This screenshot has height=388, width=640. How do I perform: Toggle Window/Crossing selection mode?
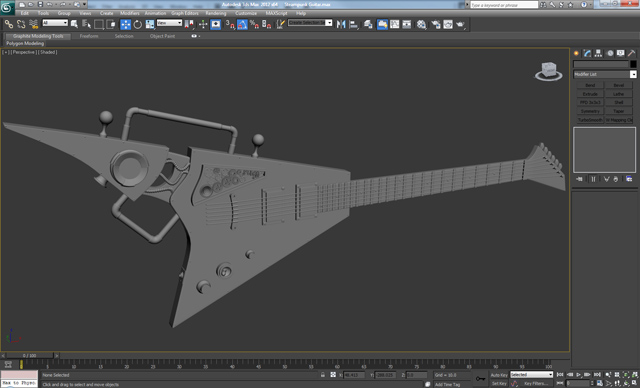[x=111, y=24]
